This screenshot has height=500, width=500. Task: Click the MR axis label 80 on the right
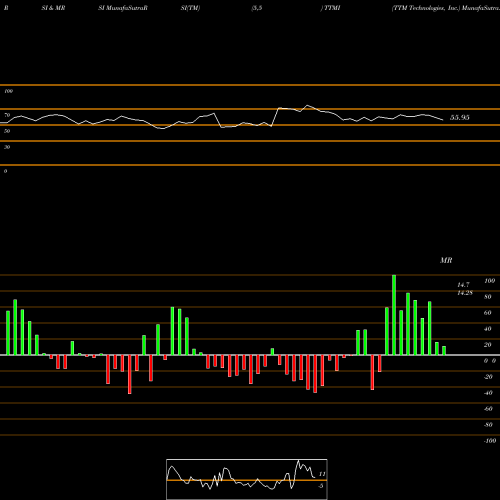[x=488, y=297]
